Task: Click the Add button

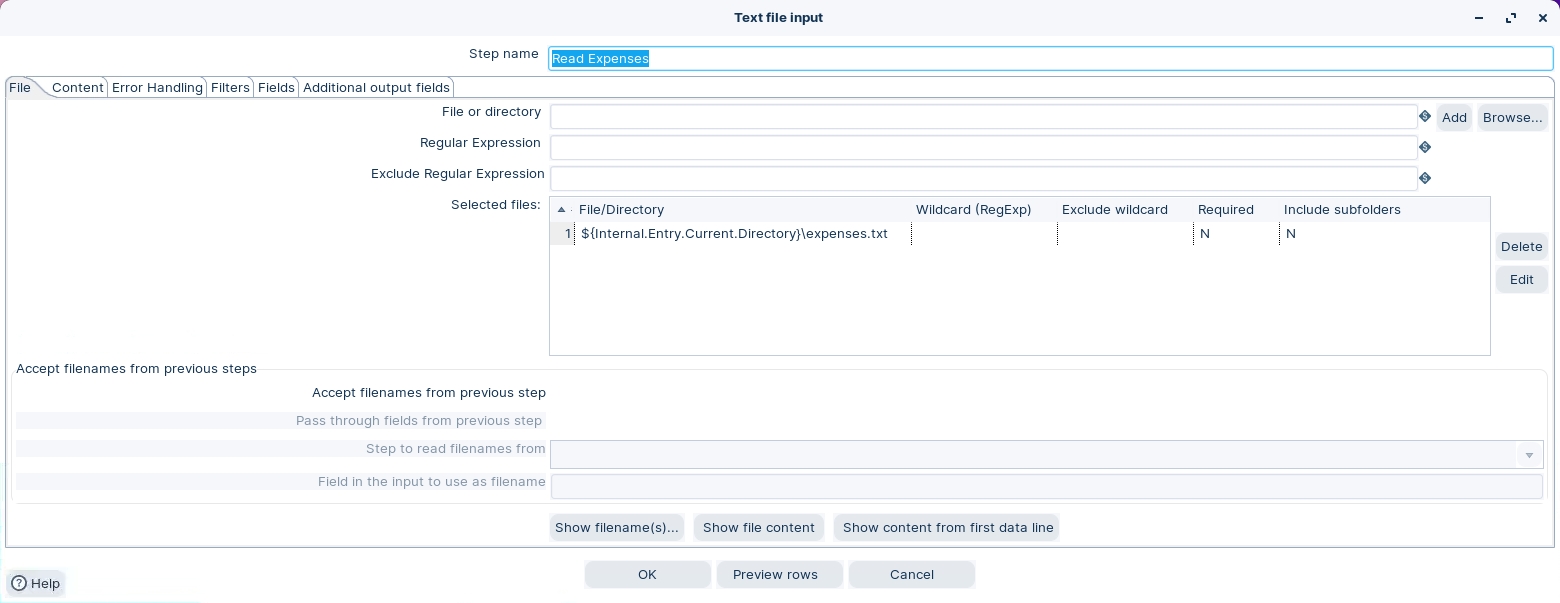Action: click(x=1454, y=118)
